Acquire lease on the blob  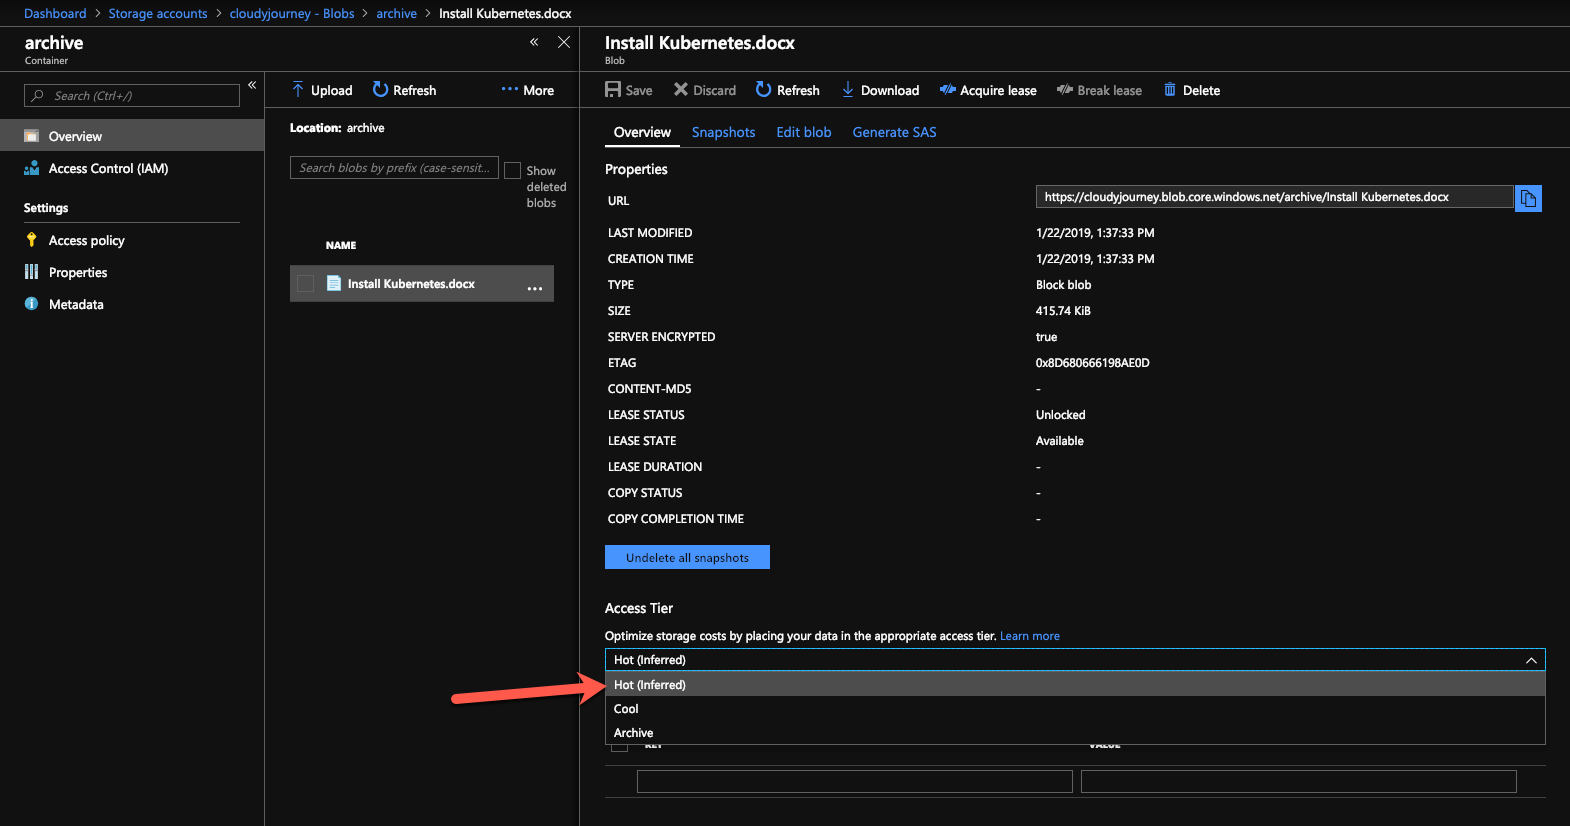(988, 90)
